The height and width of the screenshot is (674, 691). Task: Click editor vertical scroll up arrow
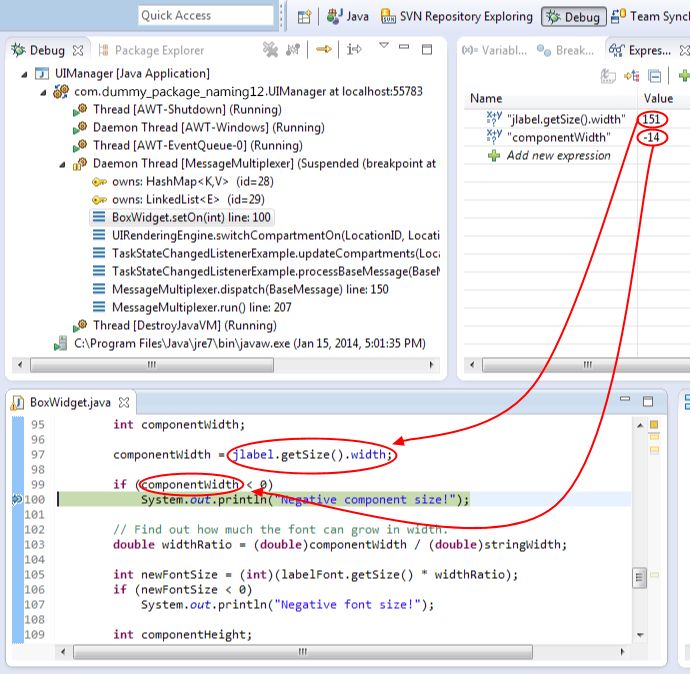(x=640, y=425)
